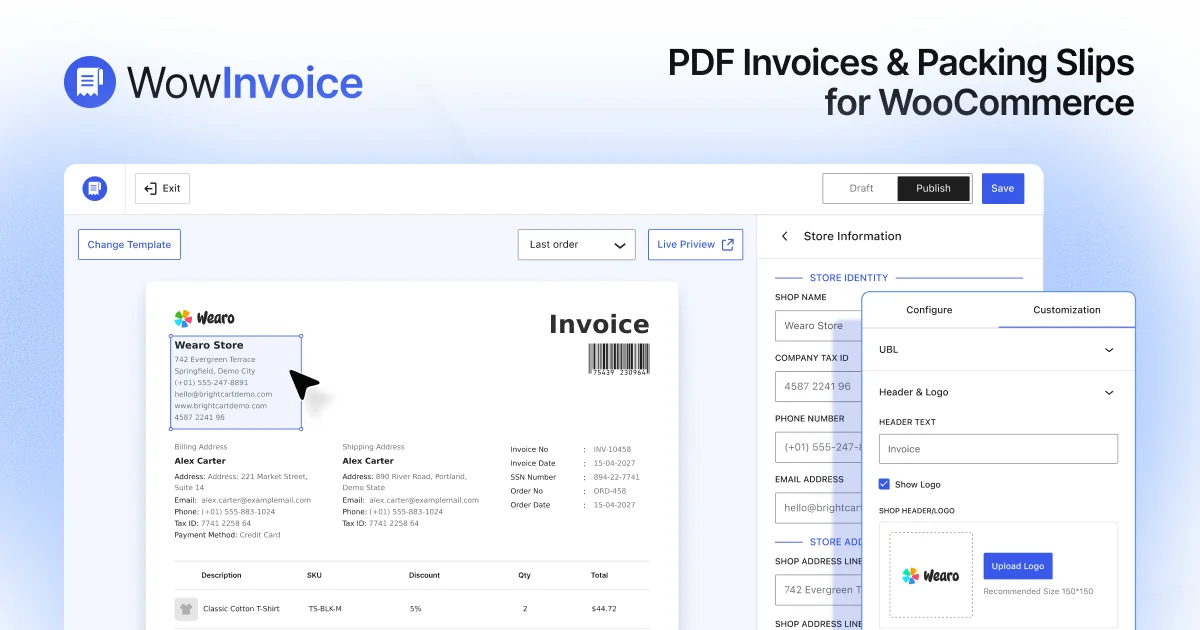Click the Upload Logo button
Image resolution: width=1200 pixels, height=630 pixels.
point(1018,566)
